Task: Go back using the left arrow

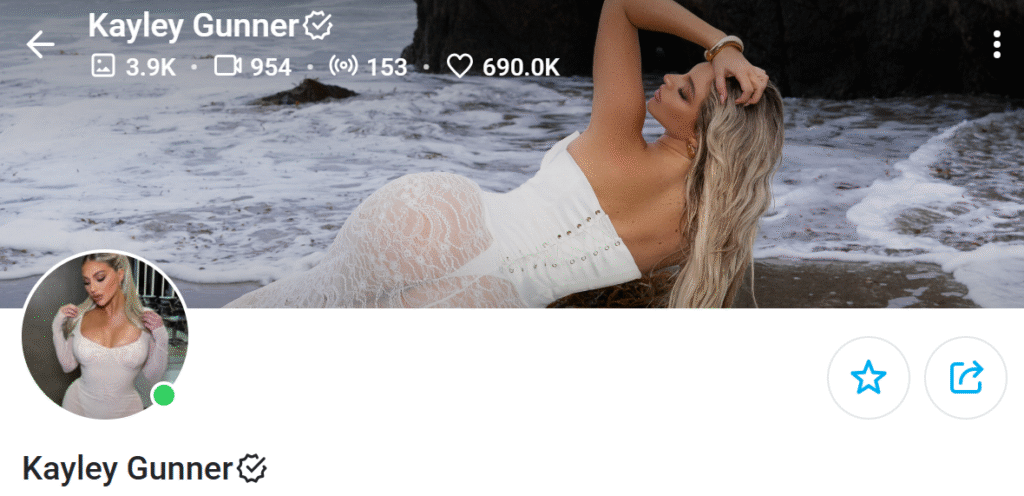Action: click(40, 44)
